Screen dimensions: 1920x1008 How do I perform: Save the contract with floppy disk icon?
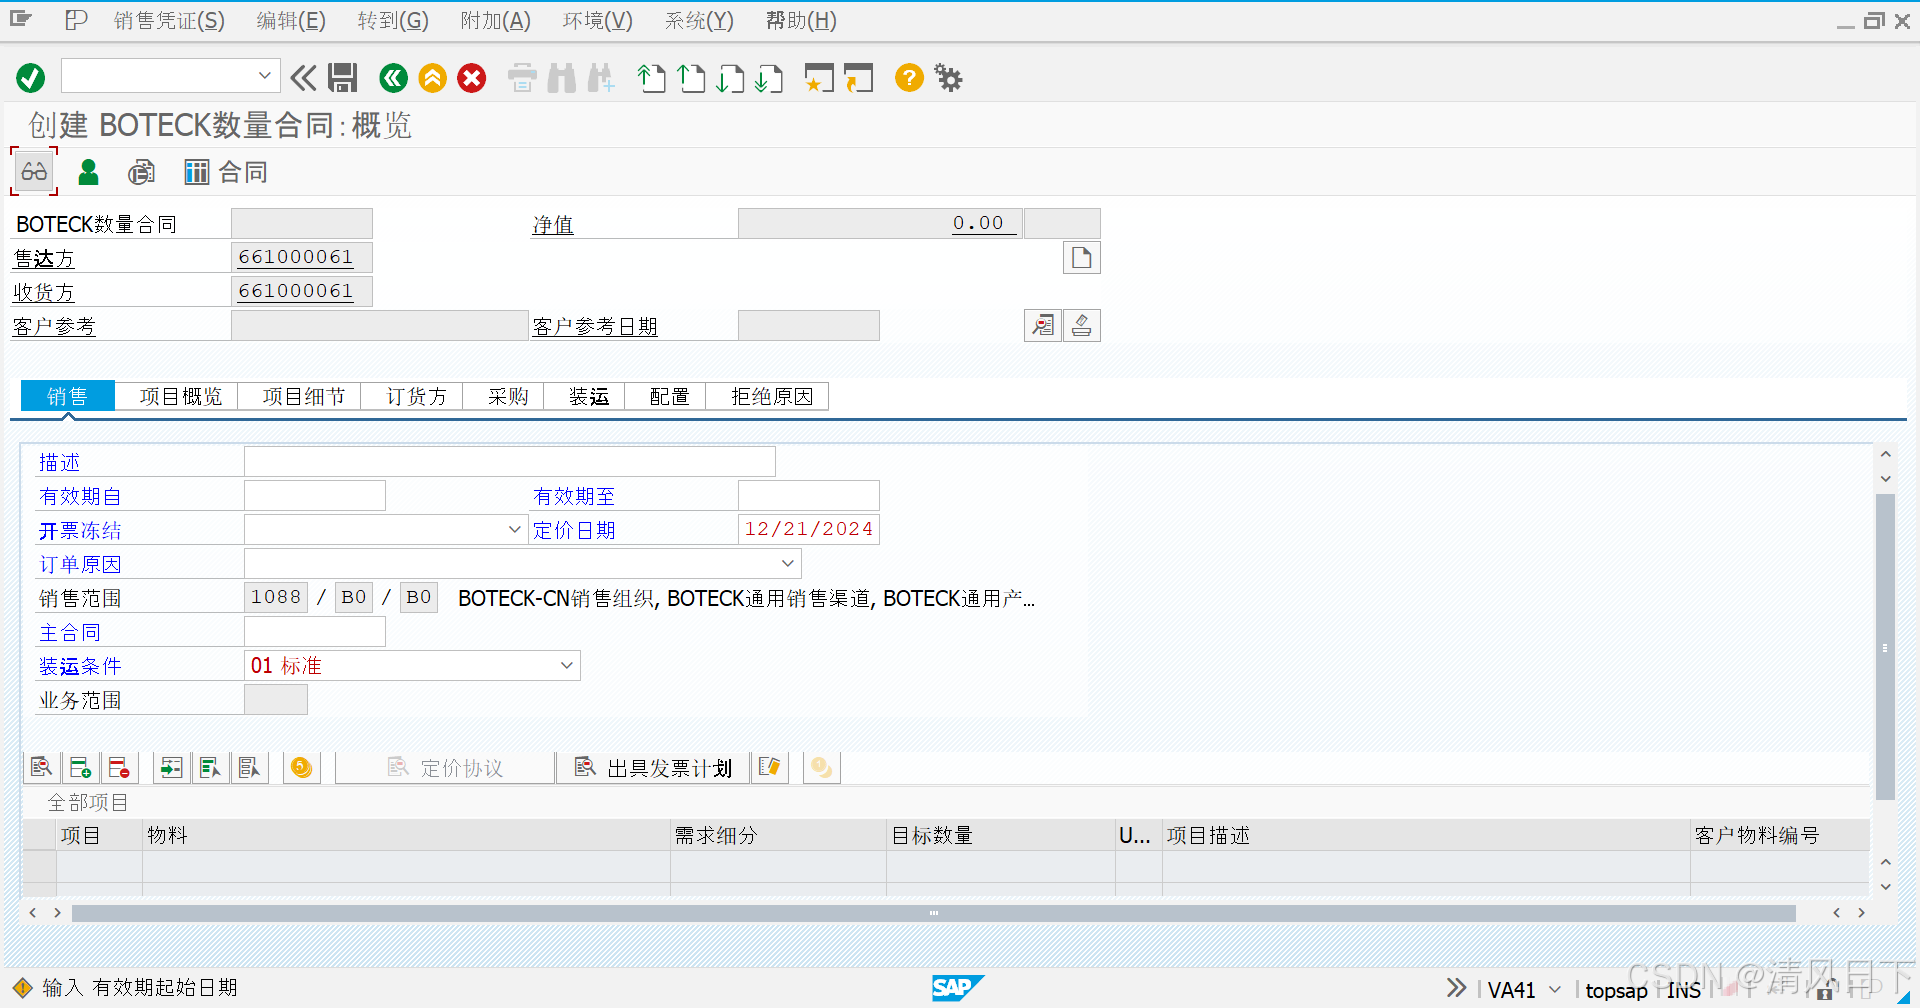[x=343, y=78]
